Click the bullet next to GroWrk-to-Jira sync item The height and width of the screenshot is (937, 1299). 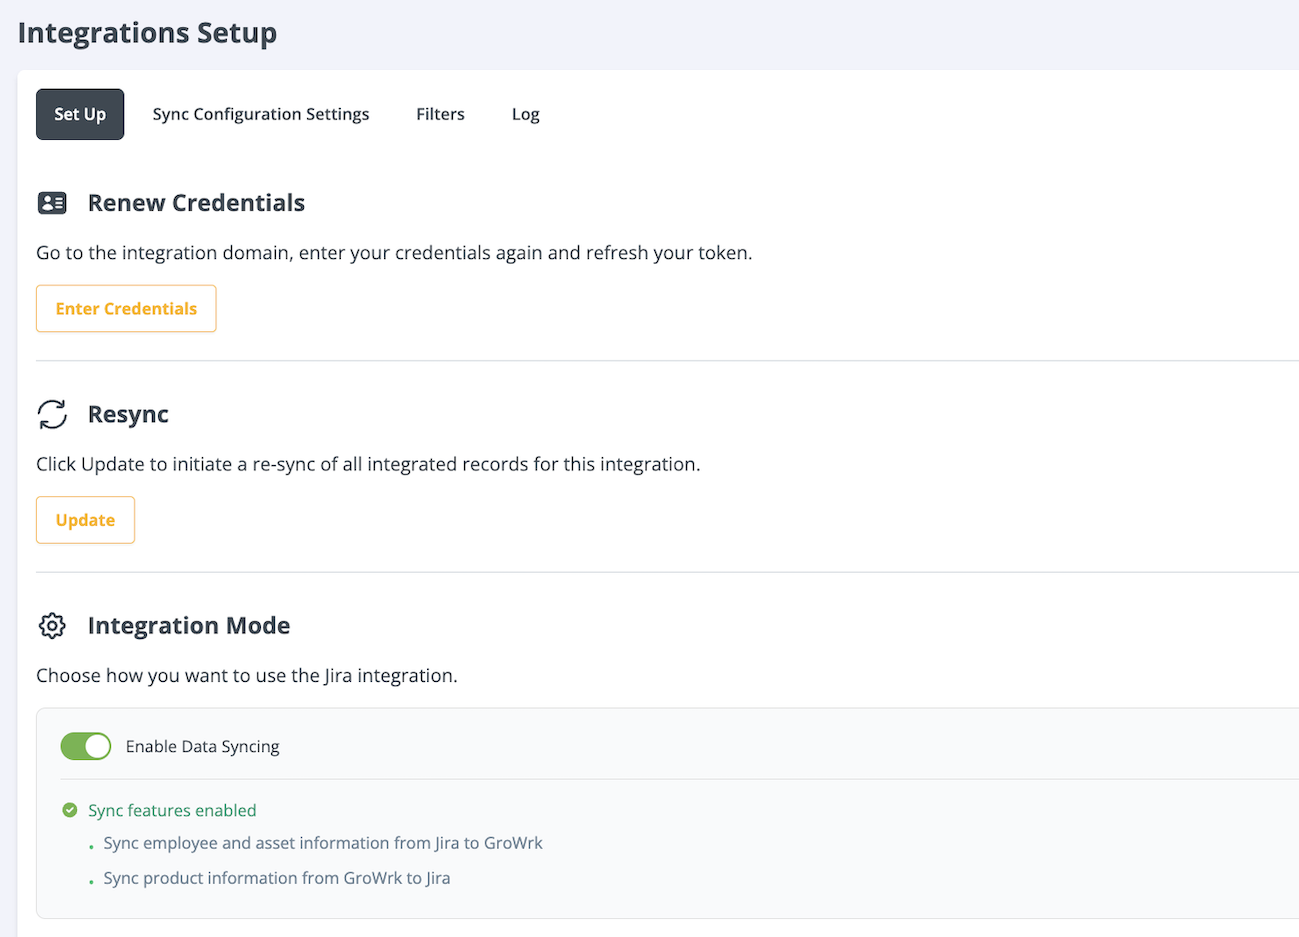pyautogui.click(x=92, y=880)
